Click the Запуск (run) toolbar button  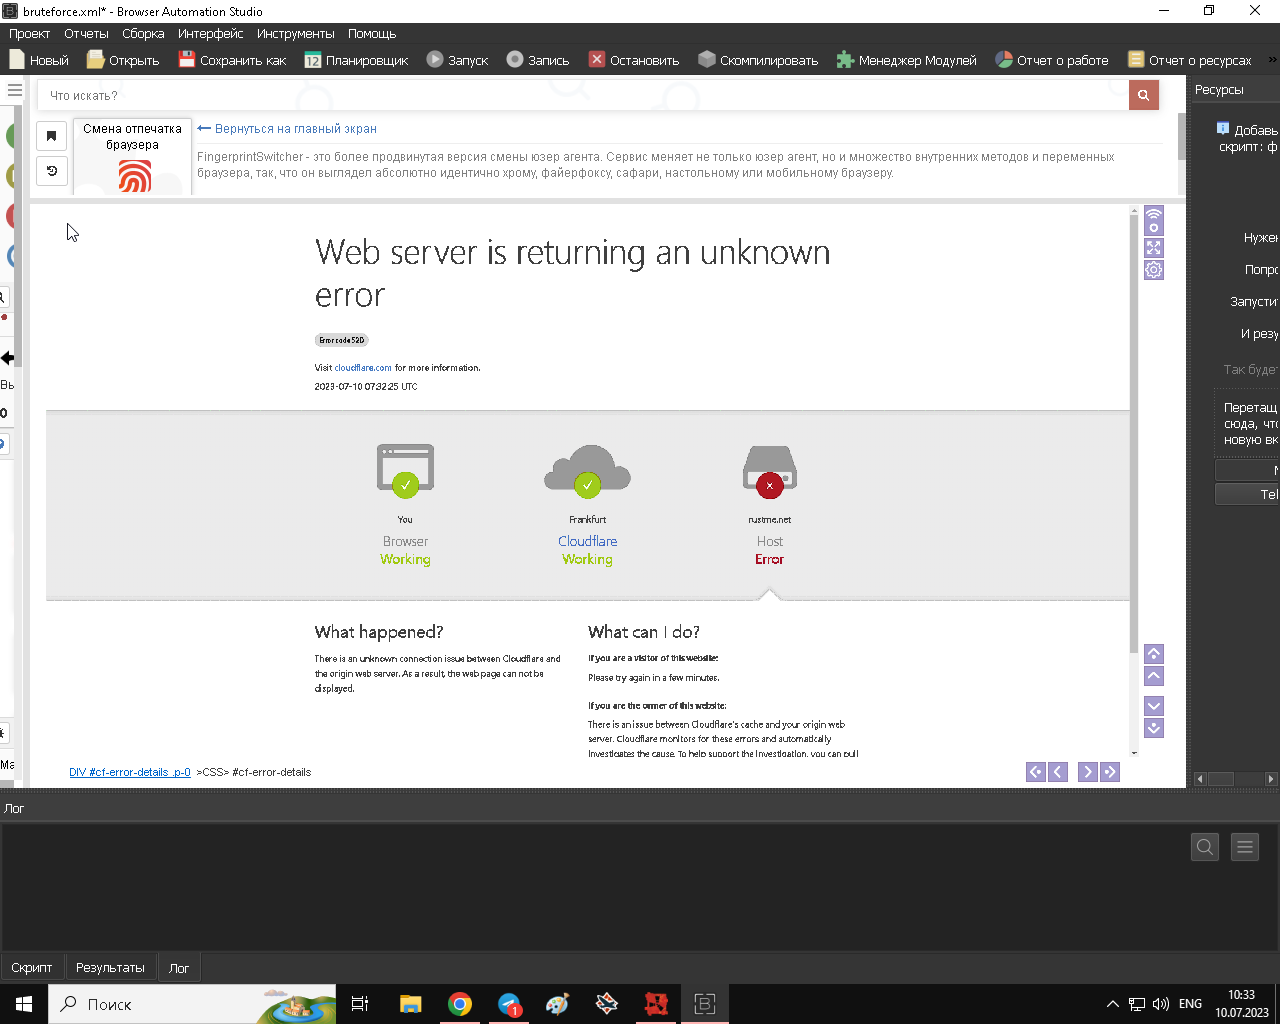tap(457, 60)
